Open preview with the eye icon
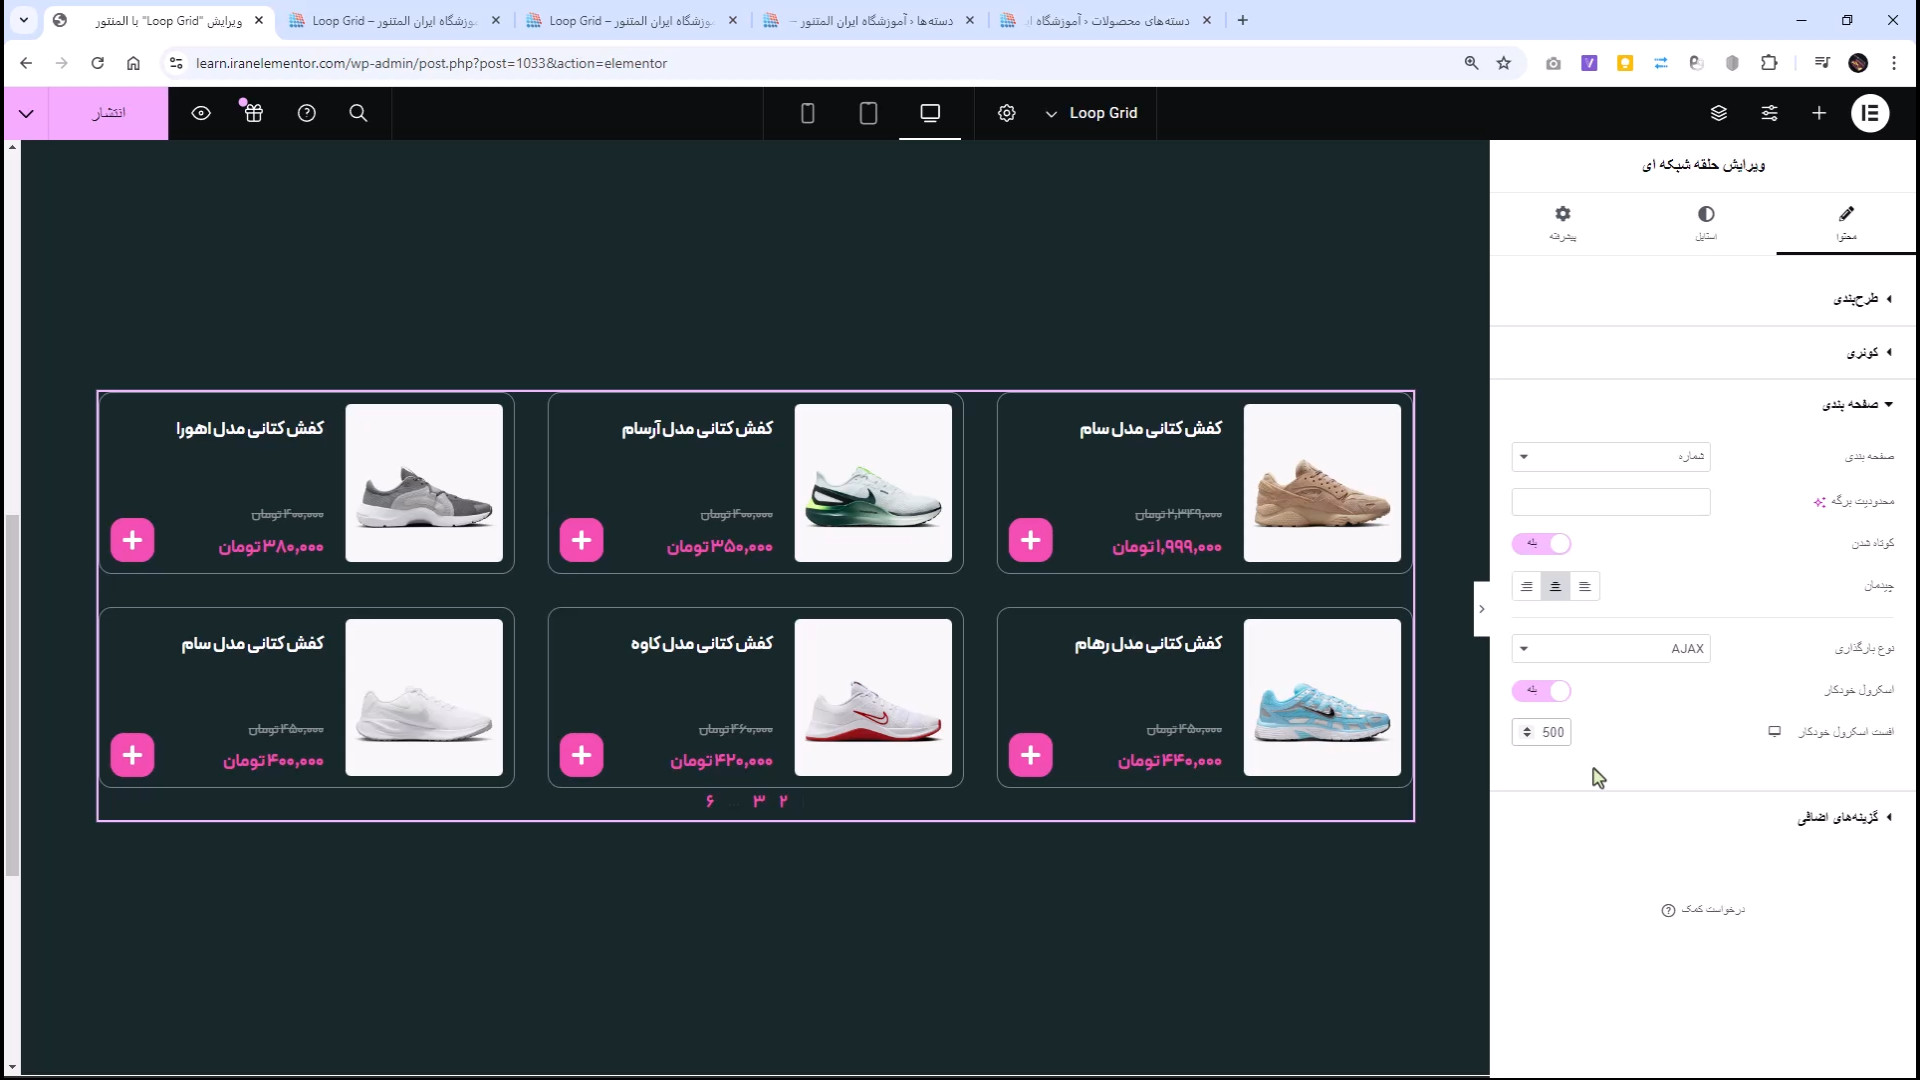1920x1080 pixels. point(201,113)
